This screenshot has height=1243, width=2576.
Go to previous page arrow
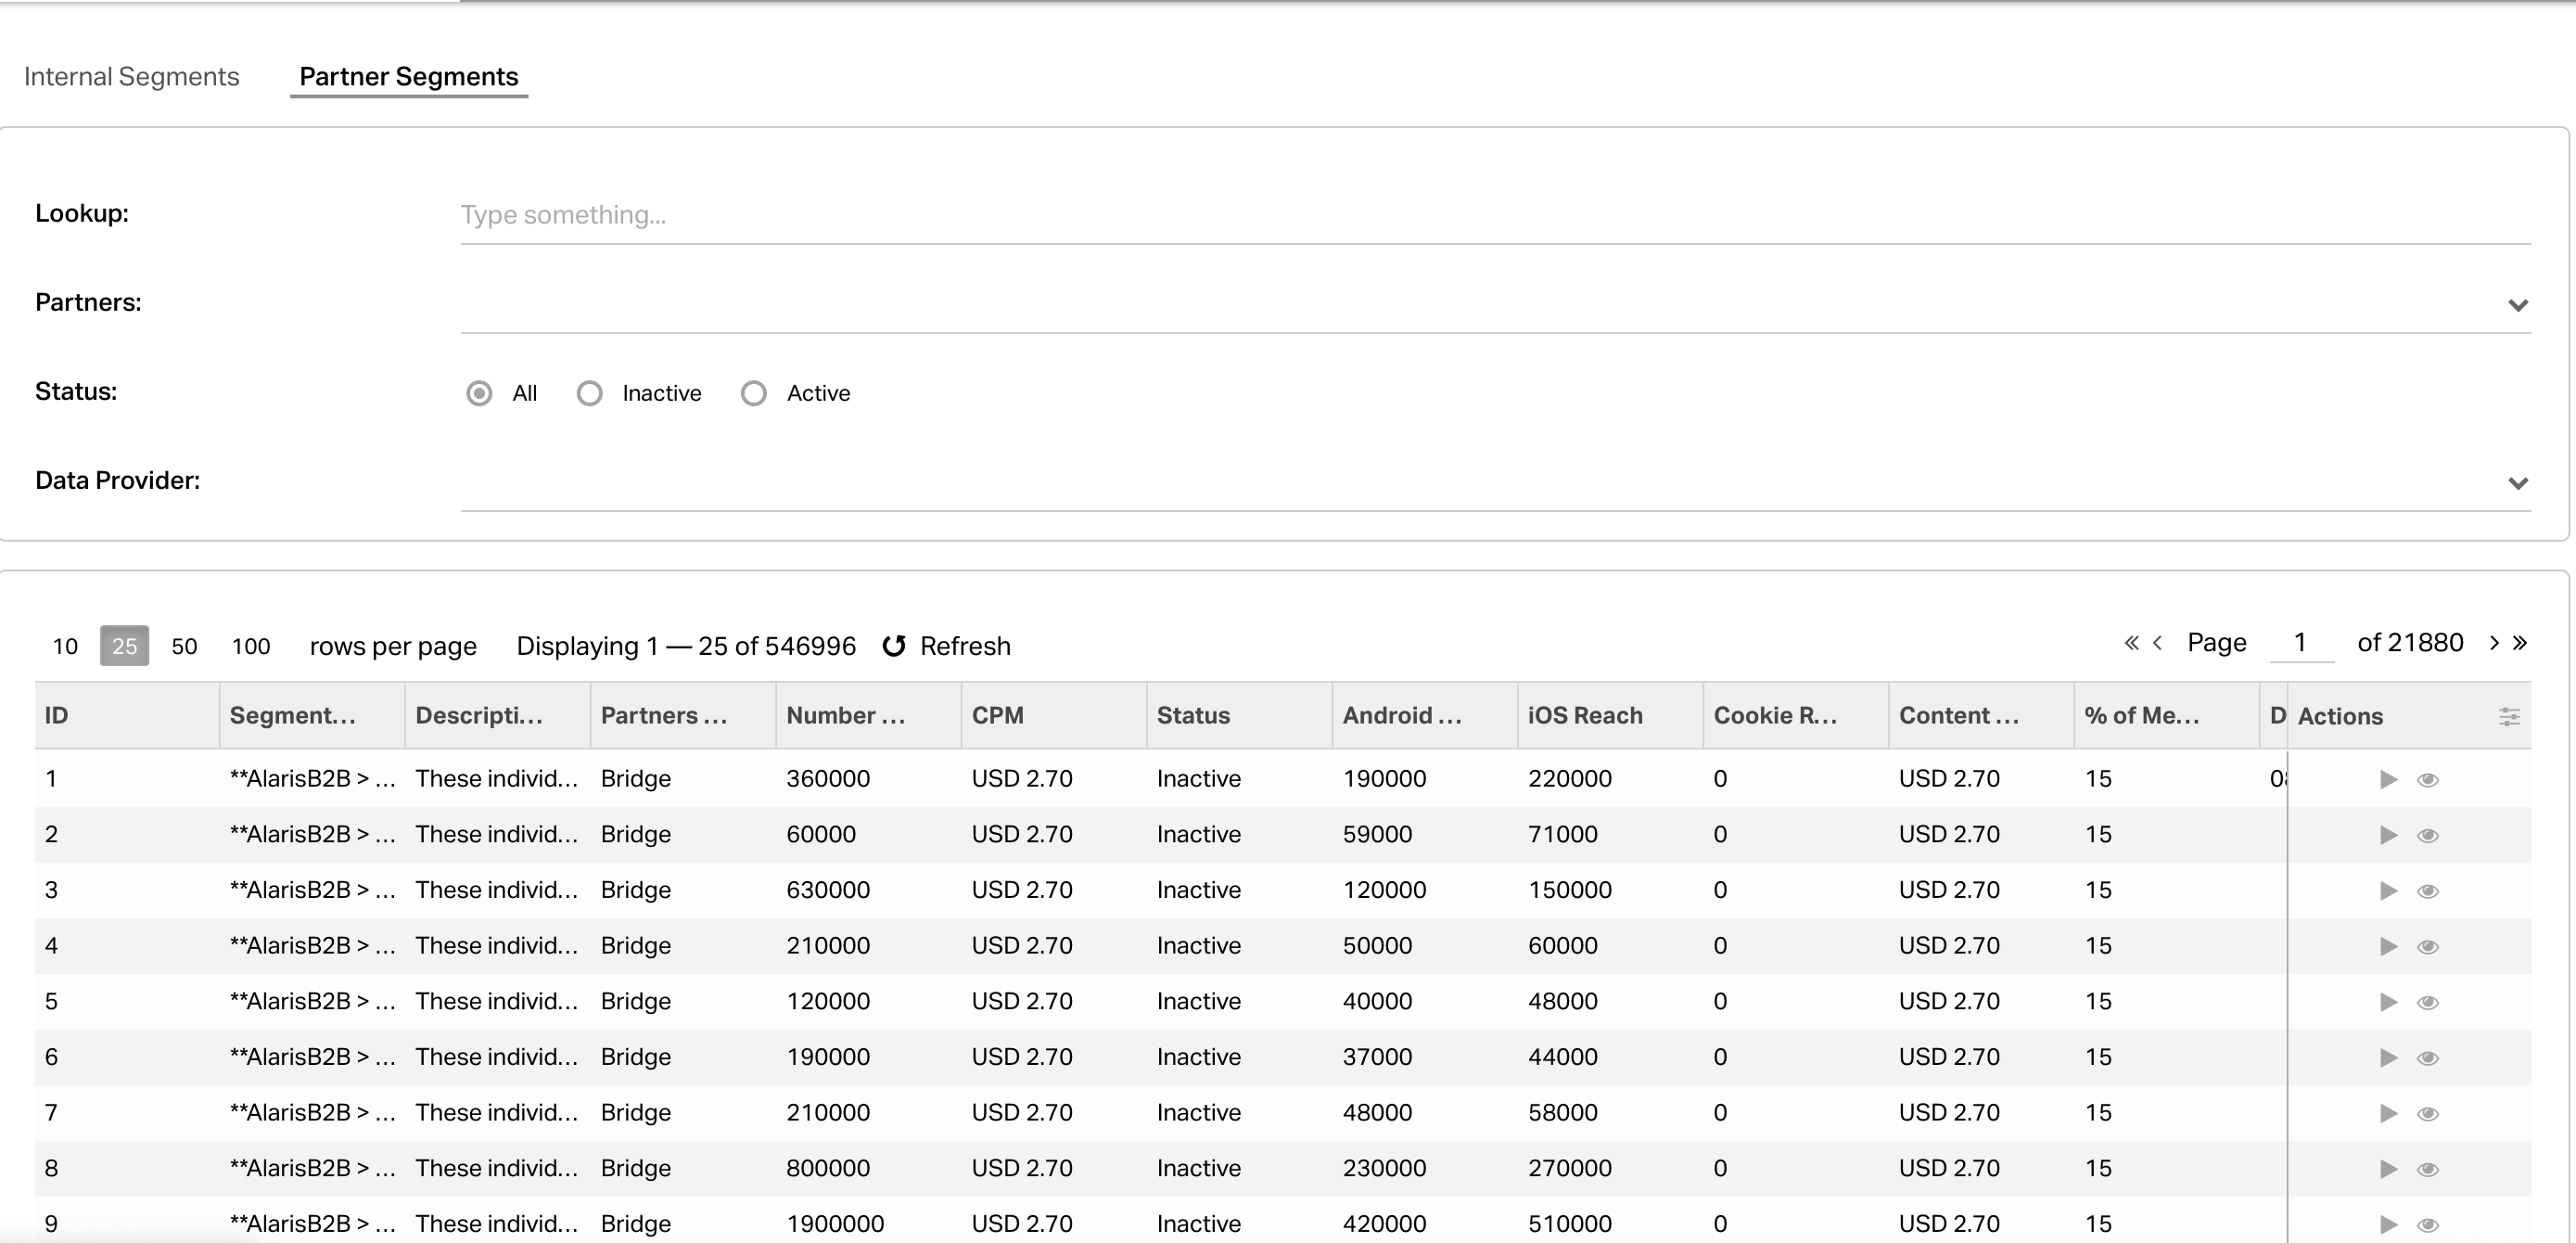point(2158,643)
